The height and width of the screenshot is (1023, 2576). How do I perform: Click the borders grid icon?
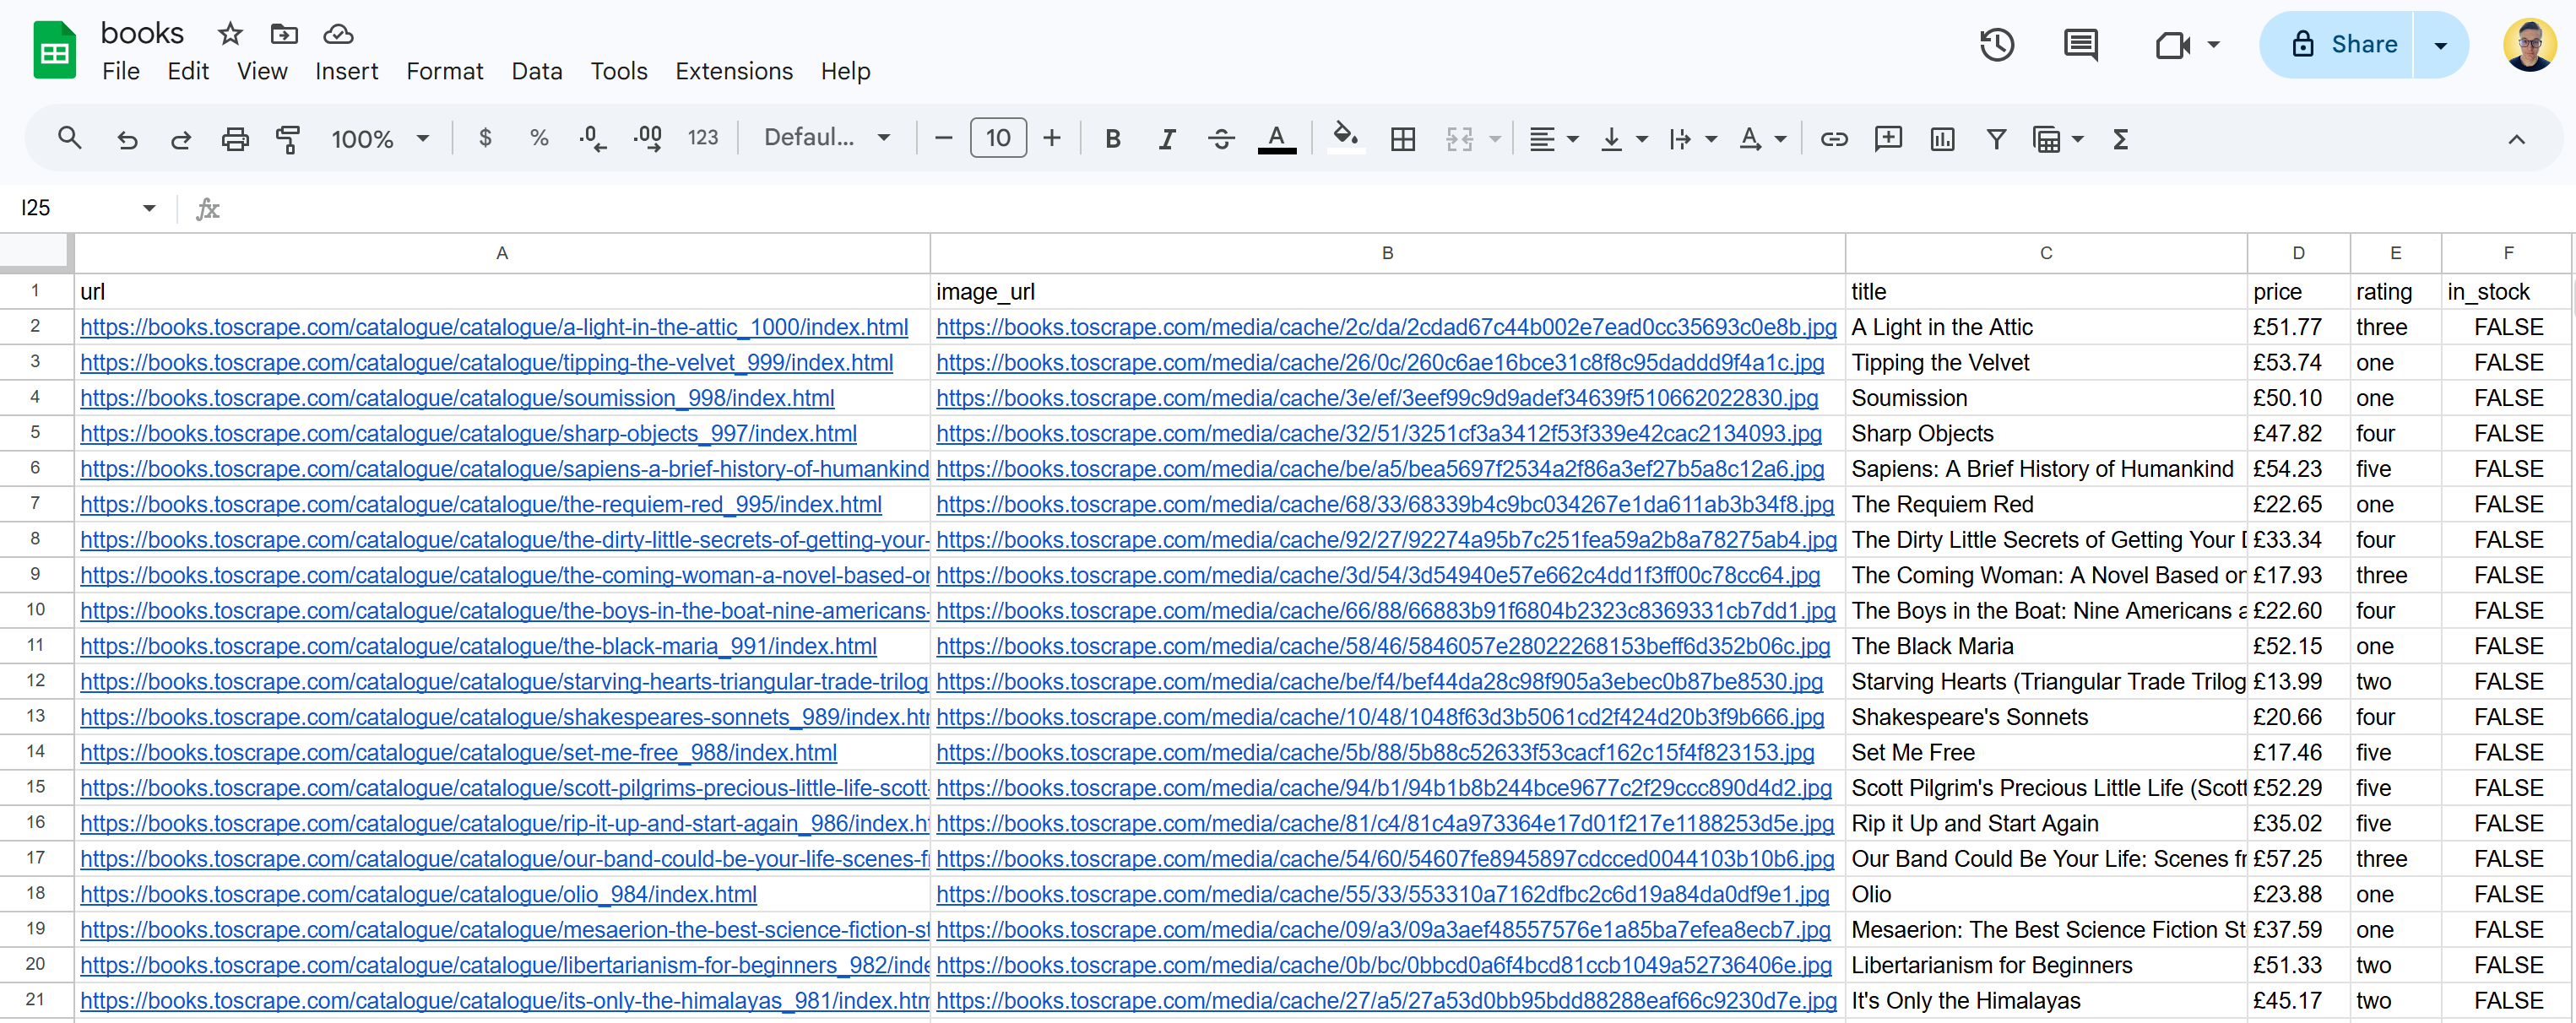pyautogui.click(x=1403, y=139)
